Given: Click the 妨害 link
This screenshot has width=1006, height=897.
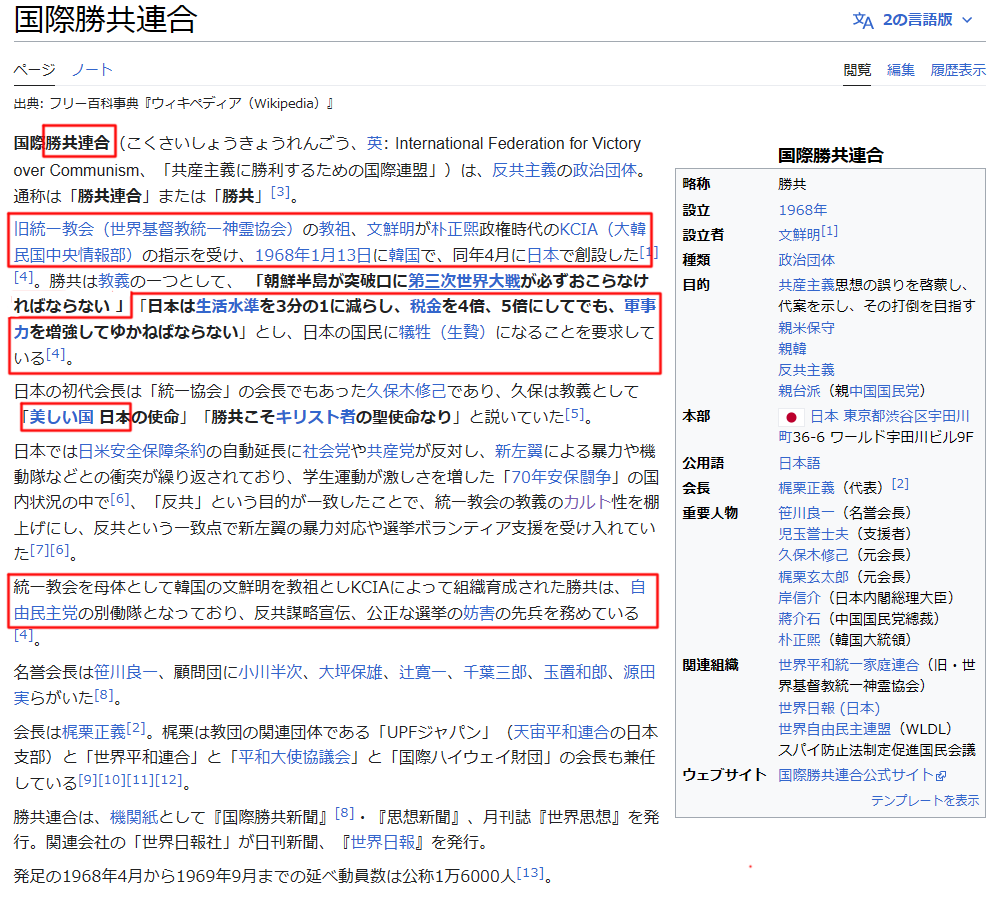Looking at the screenshot, I should 479,613.
